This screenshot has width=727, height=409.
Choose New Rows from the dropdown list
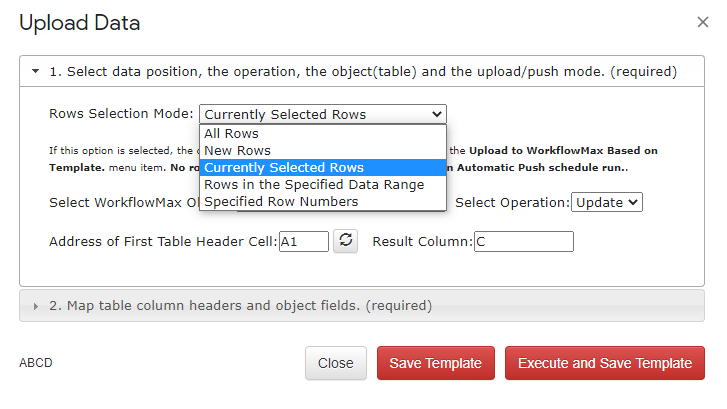click(x=323, y=151)
